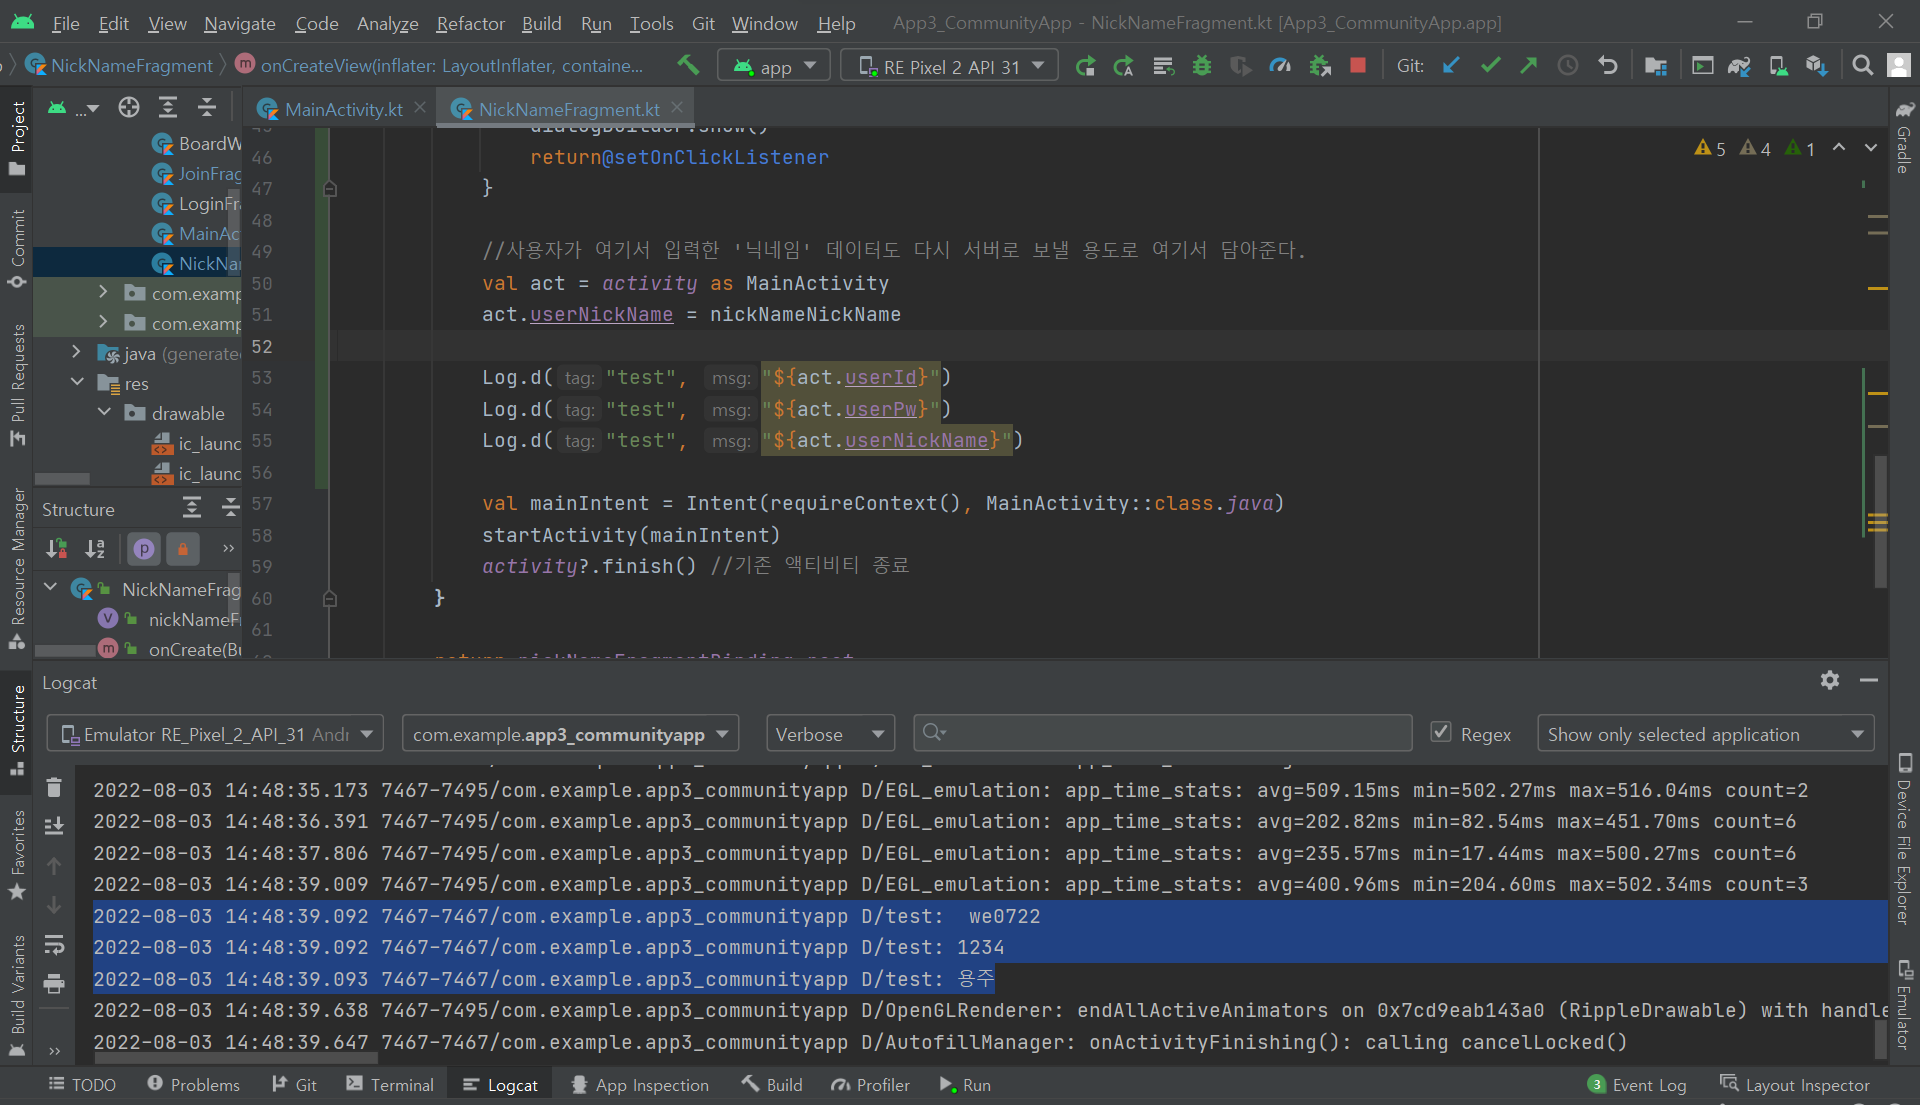Toggle show properties filter in Structure panel

tap(144, 548)
